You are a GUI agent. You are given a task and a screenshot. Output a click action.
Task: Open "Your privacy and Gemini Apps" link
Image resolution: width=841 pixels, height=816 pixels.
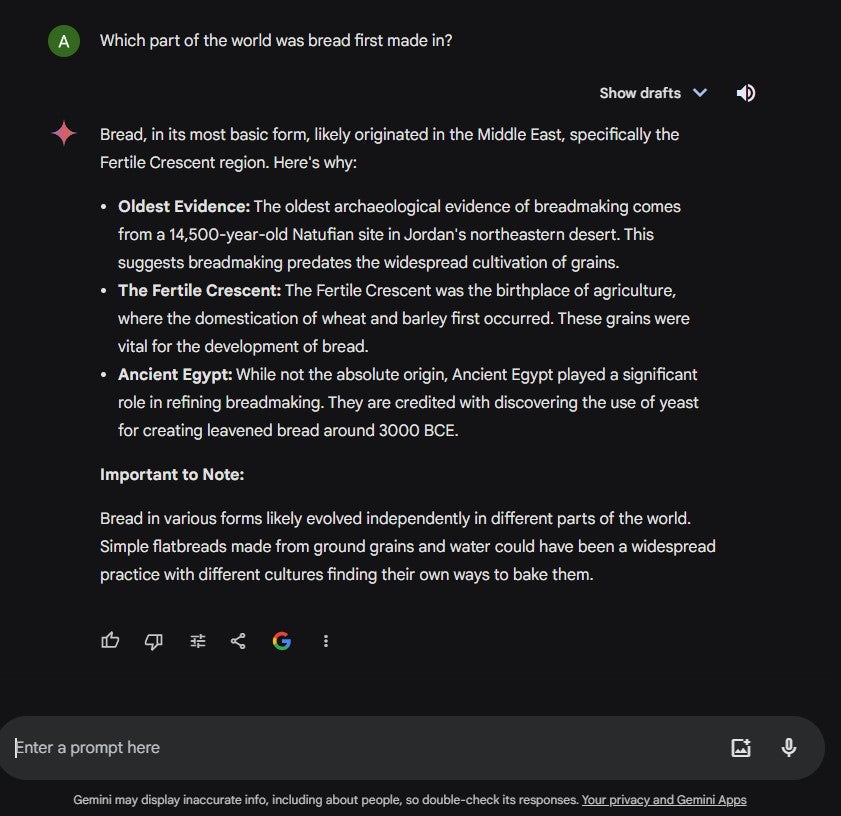tap(664, 799)
